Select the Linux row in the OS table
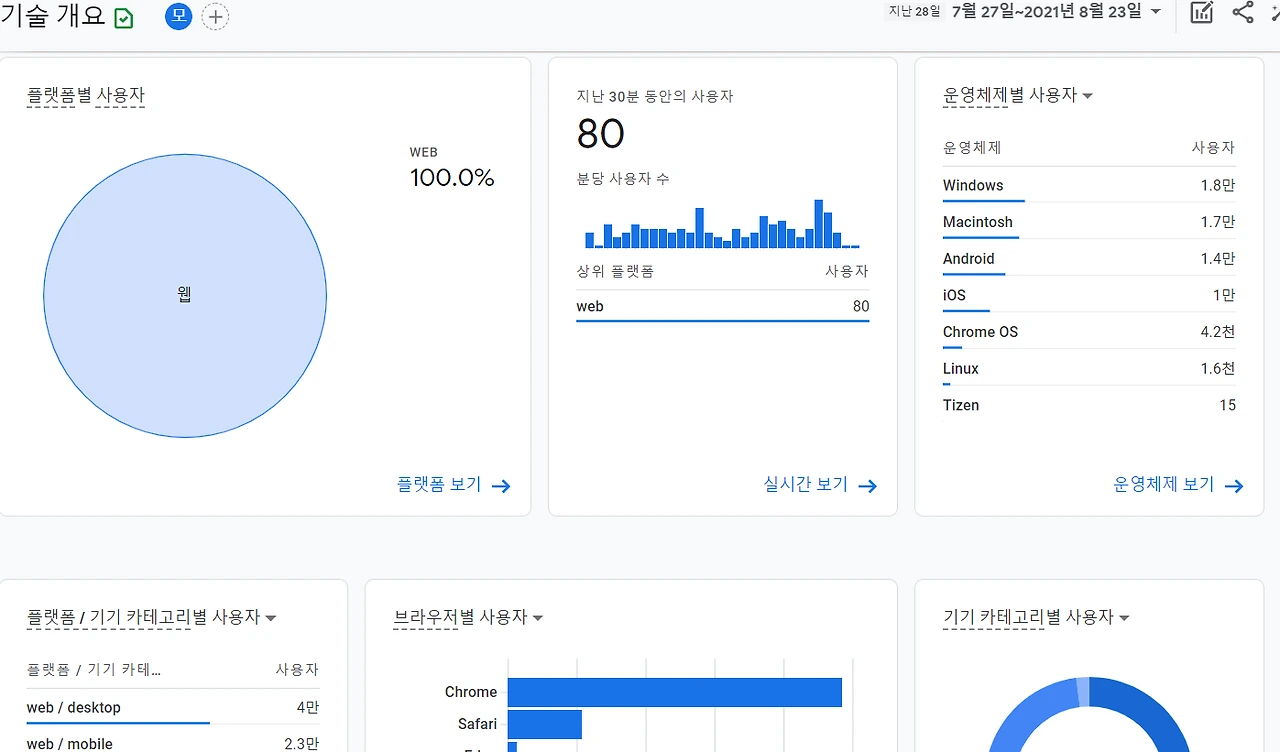Screen dimensions: 1280x752 (1089, 369)
